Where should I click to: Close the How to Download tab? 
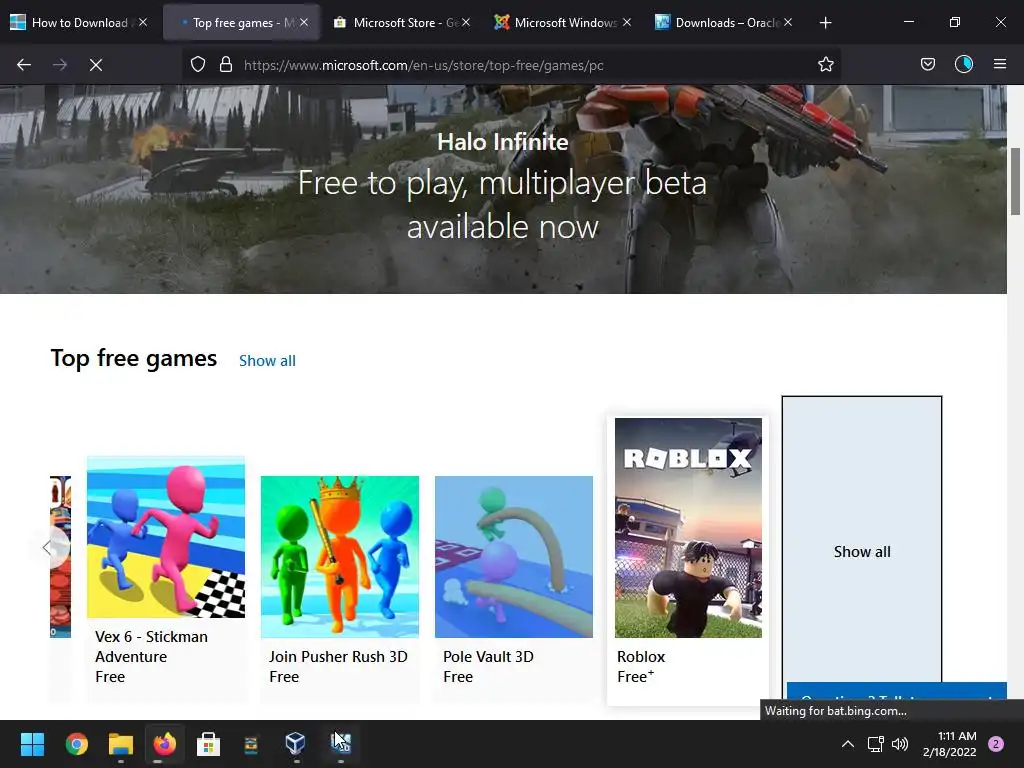coord(143,22)
